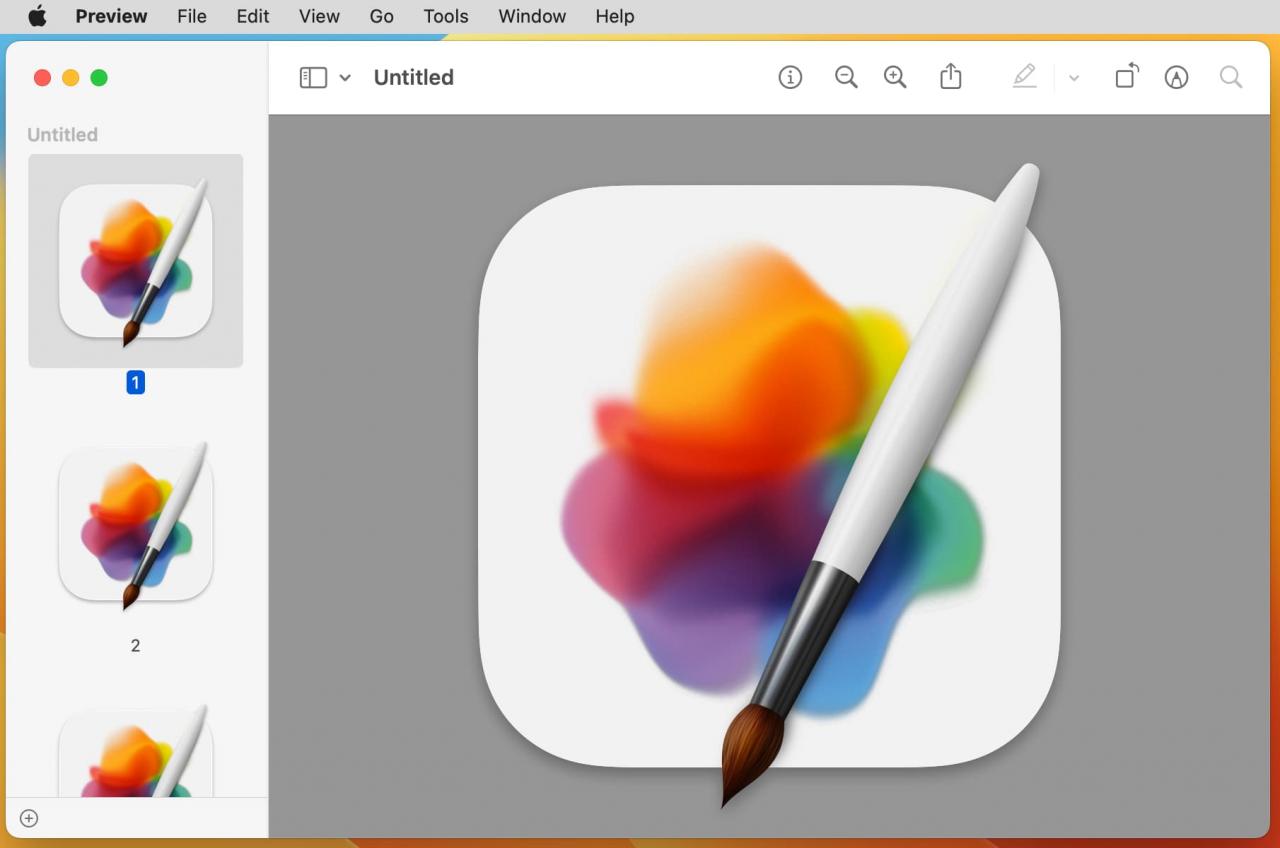Screen dimensions: 1280x848
Task: Open the Apple menu
Action: pos(37,16)
